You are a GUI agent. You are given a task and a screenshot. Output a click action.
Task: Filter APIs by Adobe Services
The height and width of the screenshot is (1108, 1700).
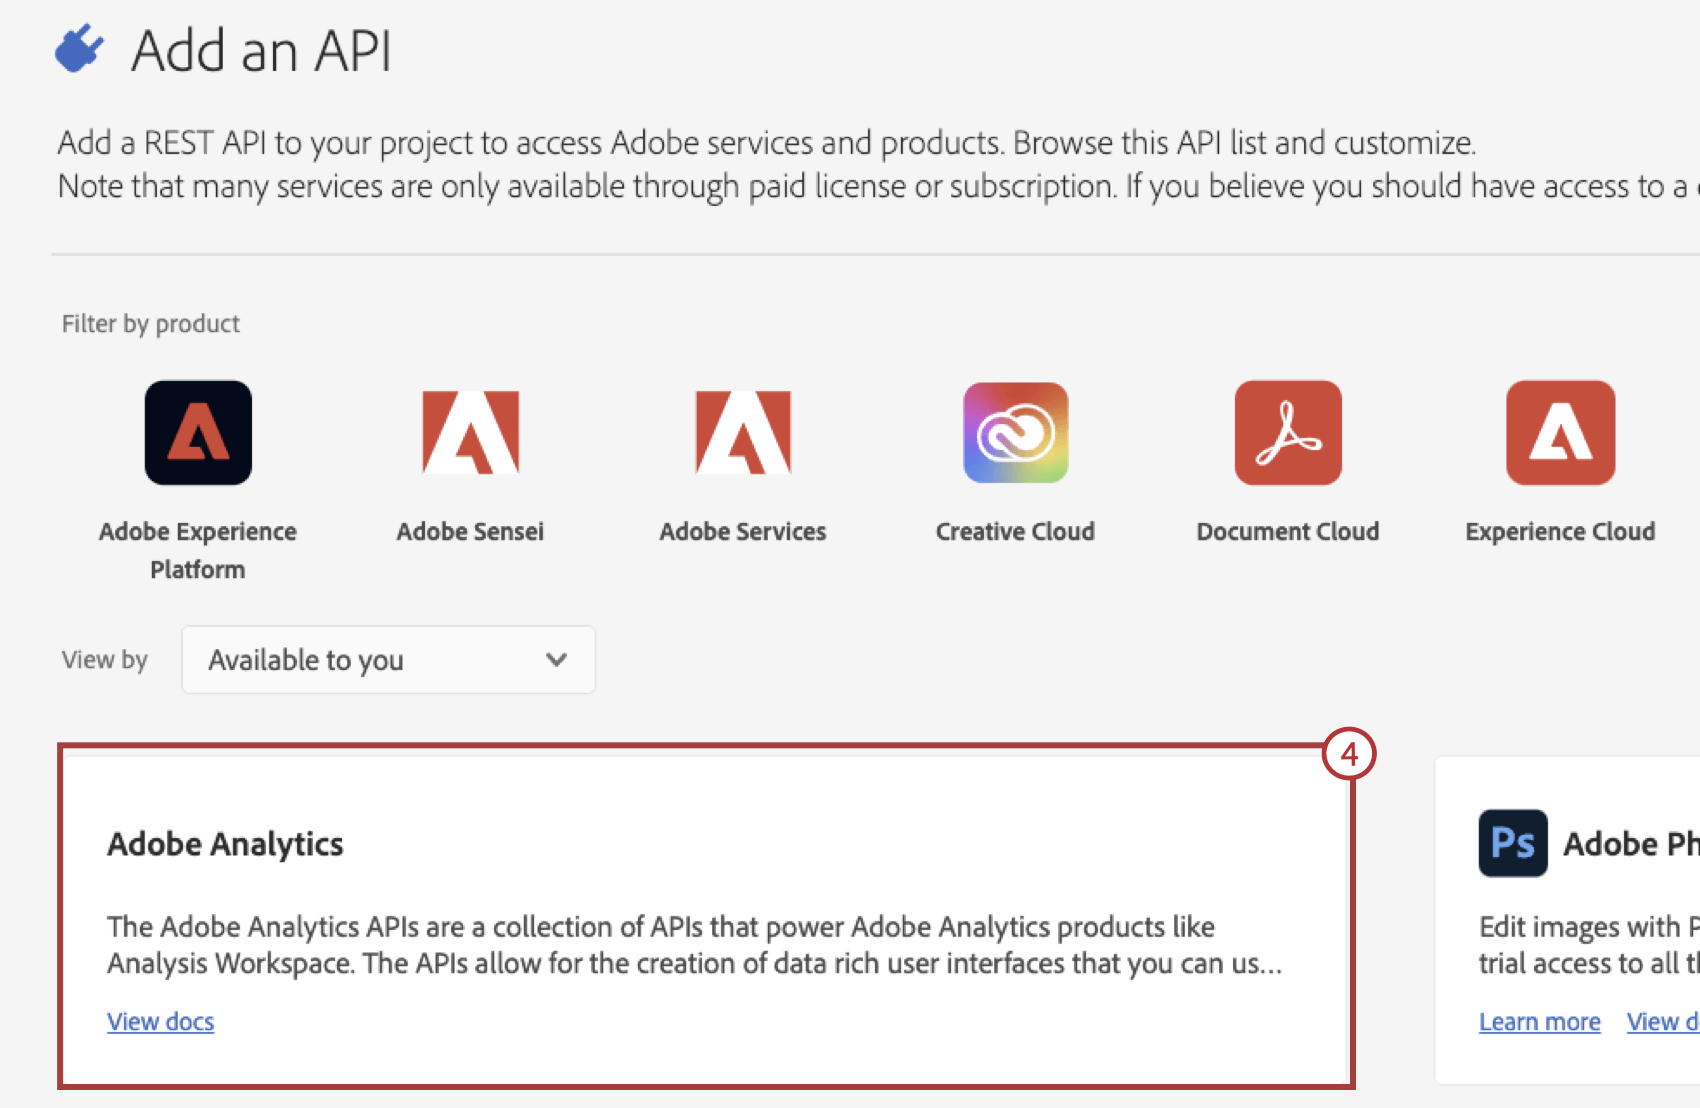742,432
